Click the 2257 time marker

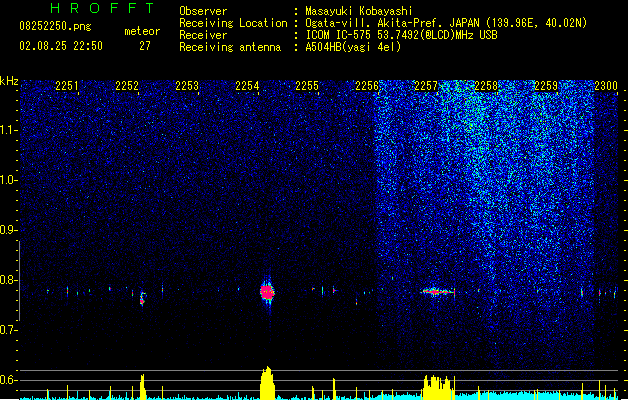[426, 86]
